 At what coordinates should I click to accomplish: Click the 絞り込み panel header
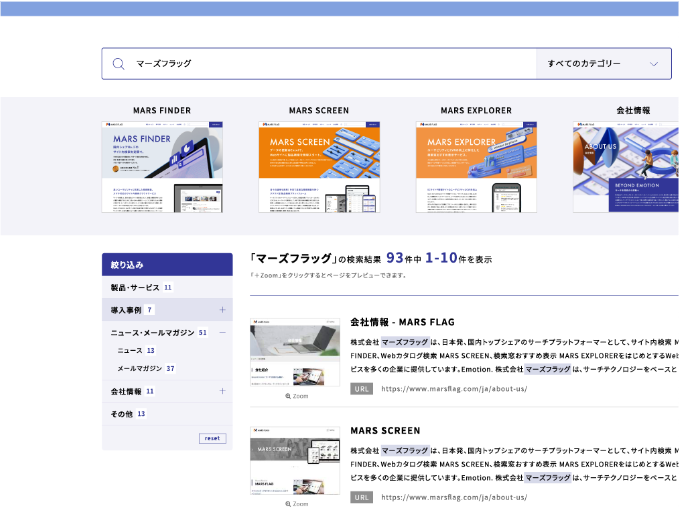click(x=167, y=264)
